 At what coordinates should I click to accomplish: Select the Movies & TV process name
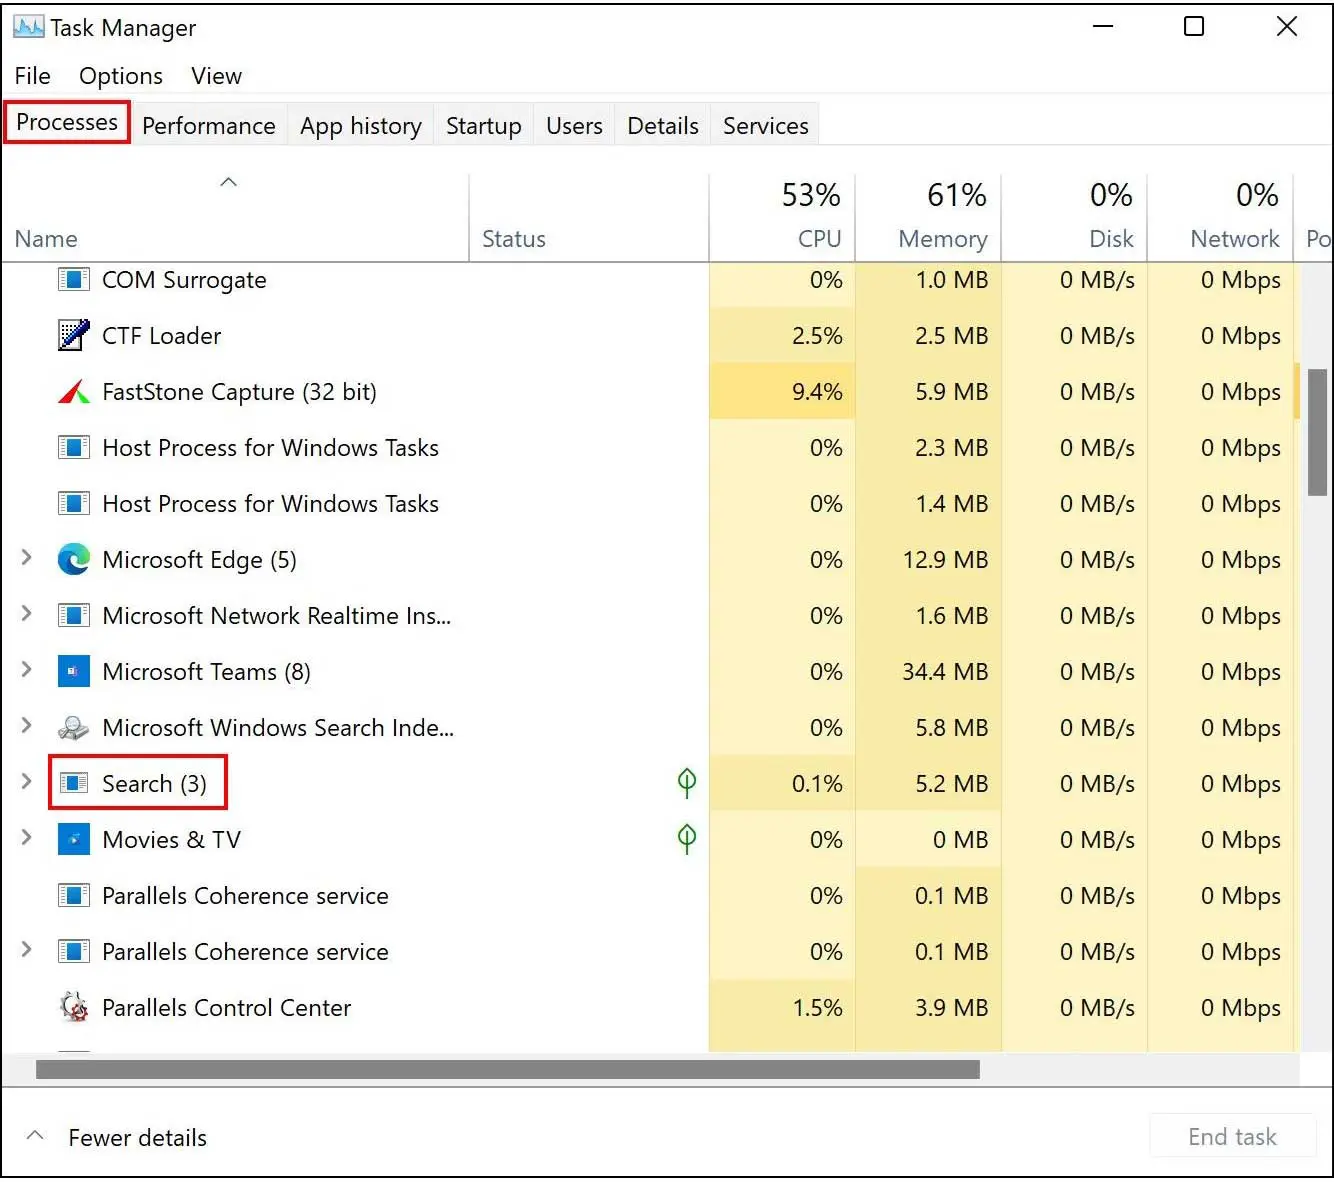[x=171, y=840]
